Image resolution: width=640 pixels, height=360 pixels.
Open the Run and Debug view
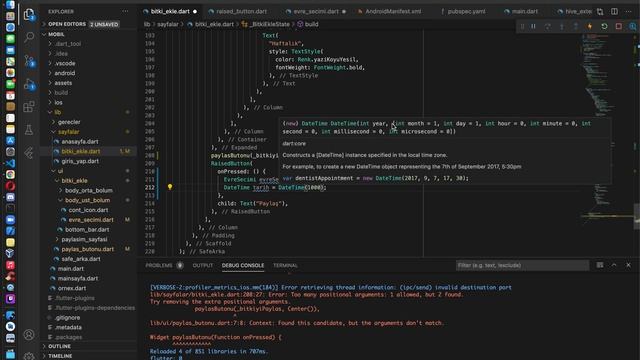tap(29, 84)
